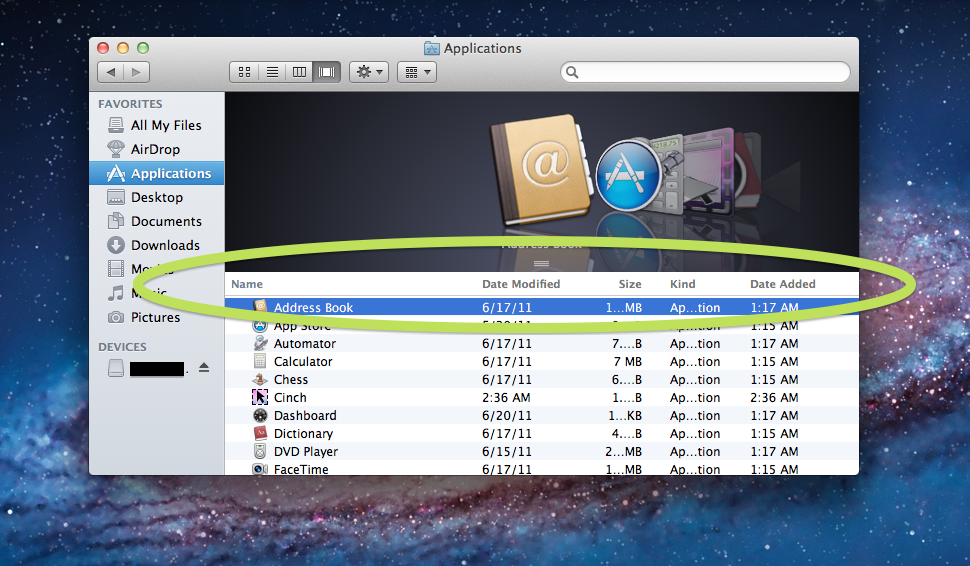Sort by Size column header
Viewport: 970px width, 566px height.
point(630,284)
